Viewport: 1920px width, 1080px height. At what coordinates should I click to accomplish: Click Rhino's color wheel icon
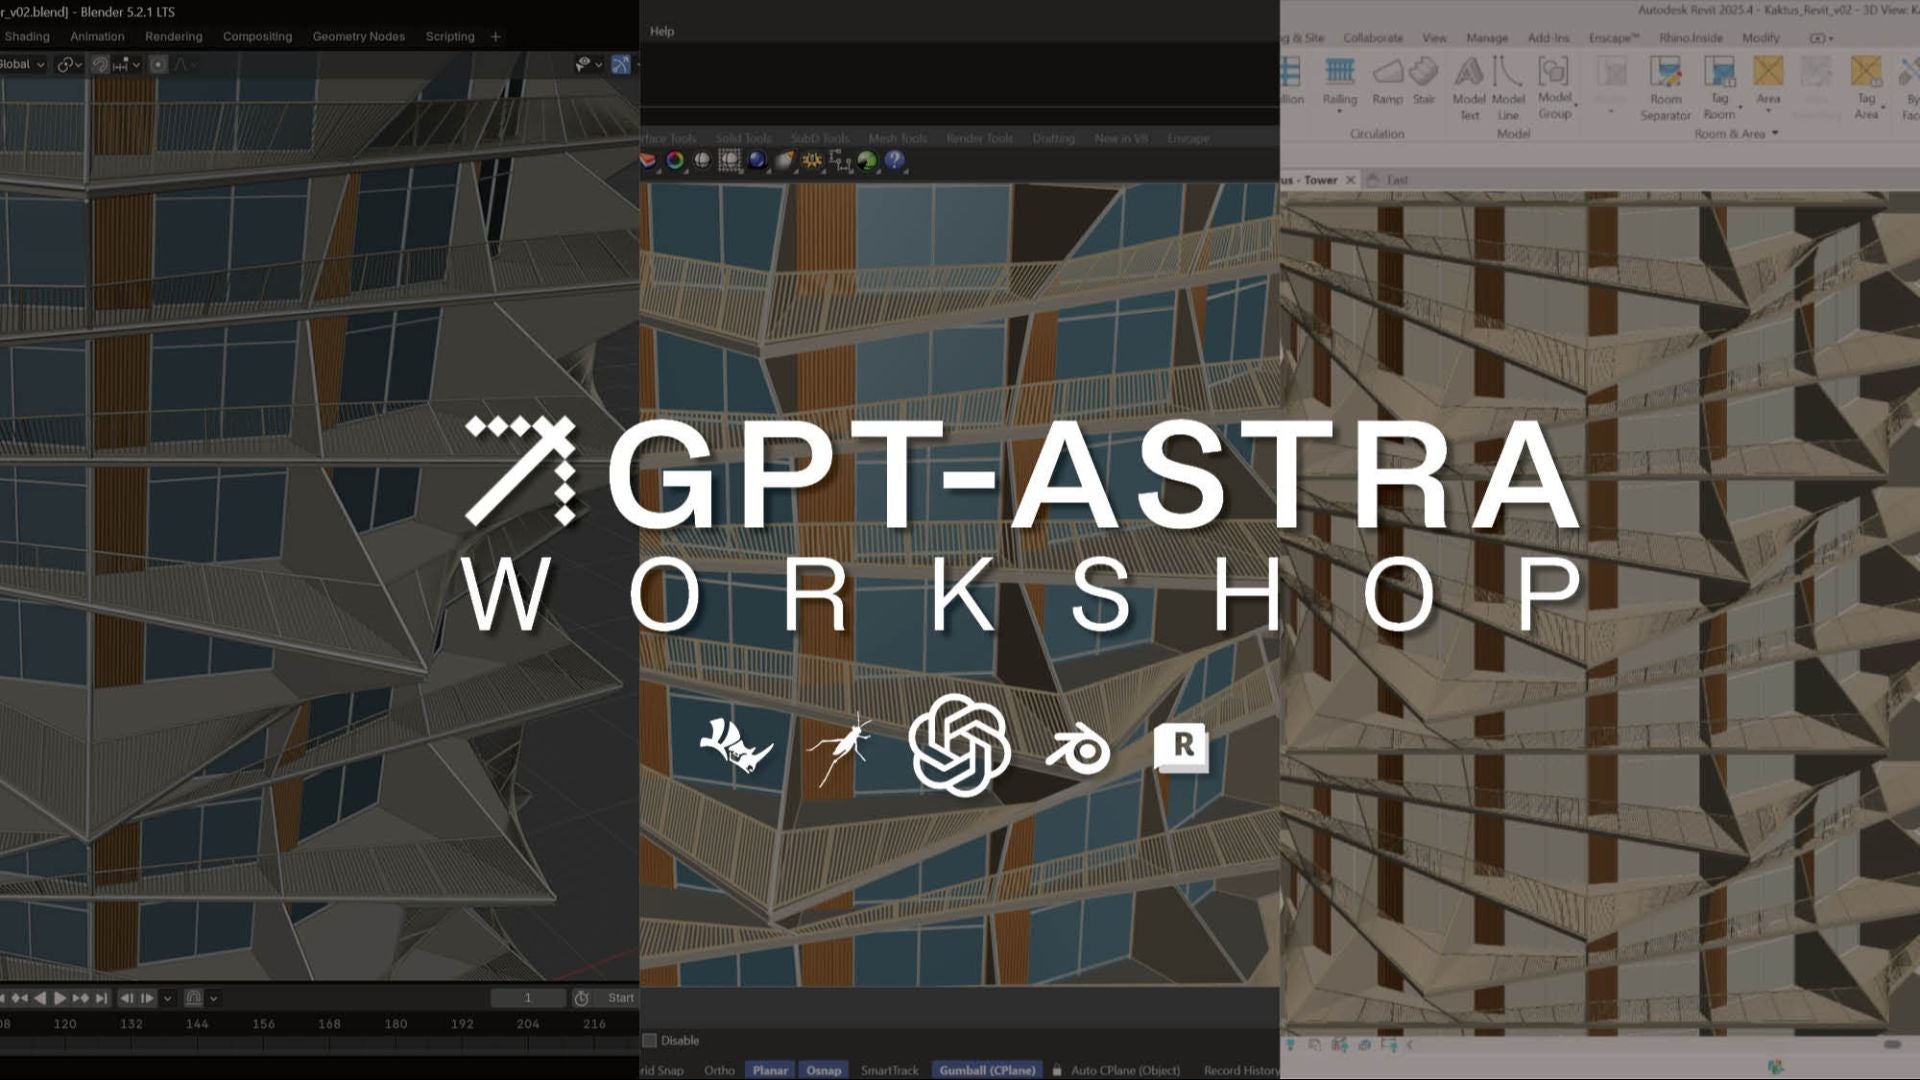[675, 160]
